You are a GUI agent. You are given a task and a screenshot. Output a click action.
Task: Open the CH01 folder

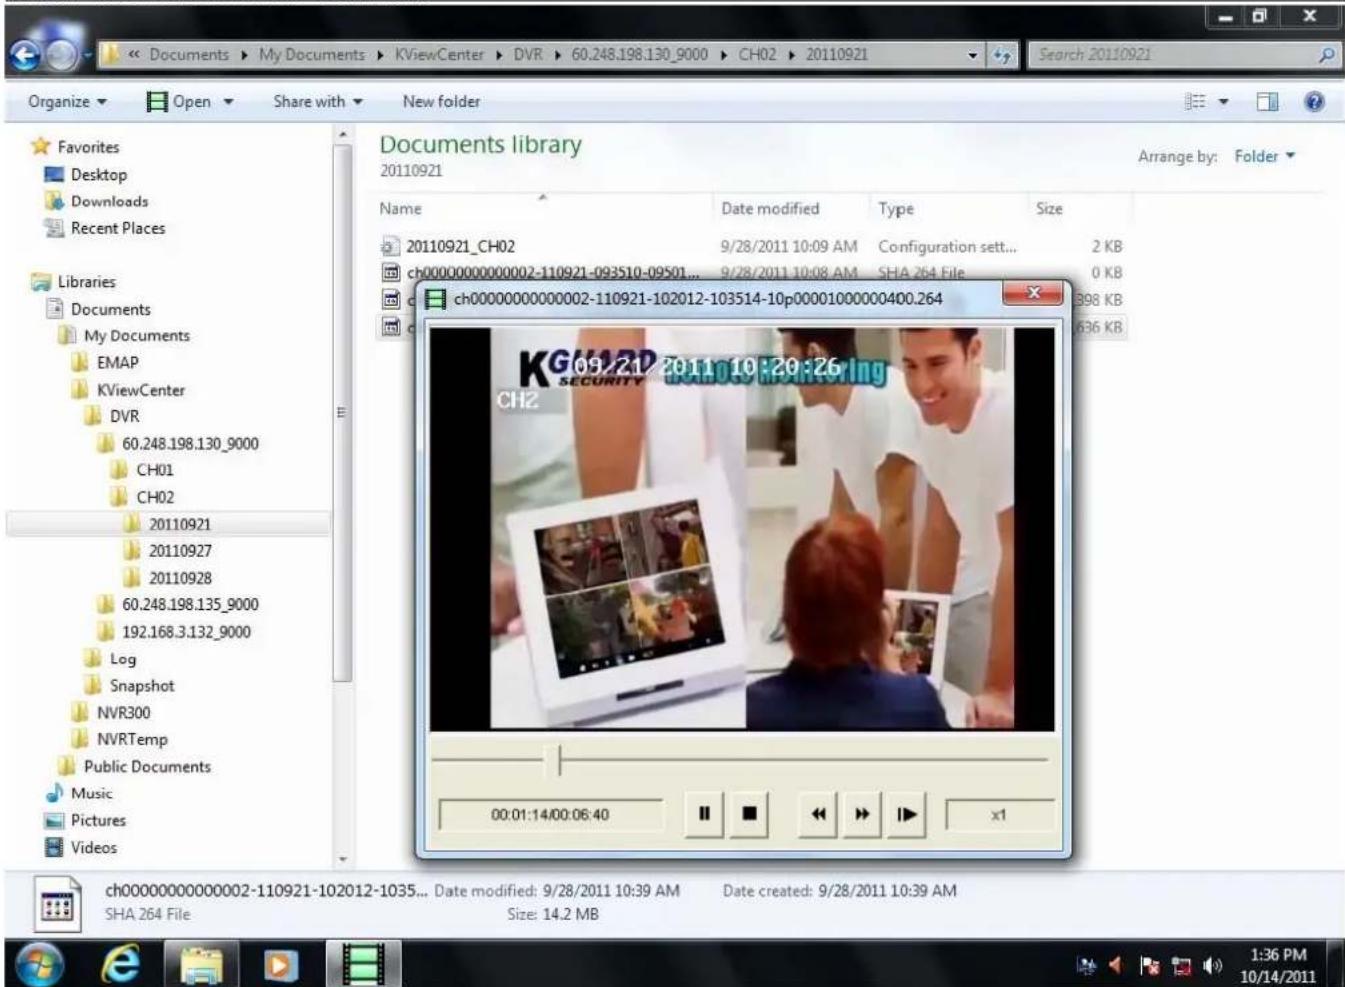(x=155, y=470)
